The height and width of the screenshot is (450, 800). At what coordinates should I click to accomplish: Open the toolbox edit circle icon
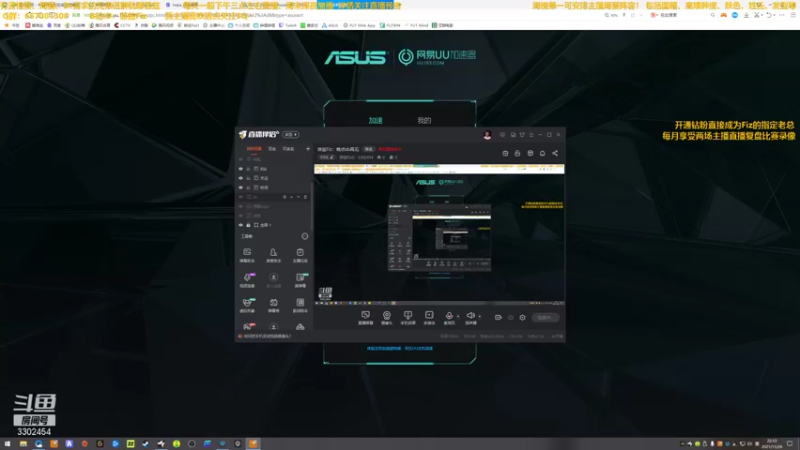[305, 236]
